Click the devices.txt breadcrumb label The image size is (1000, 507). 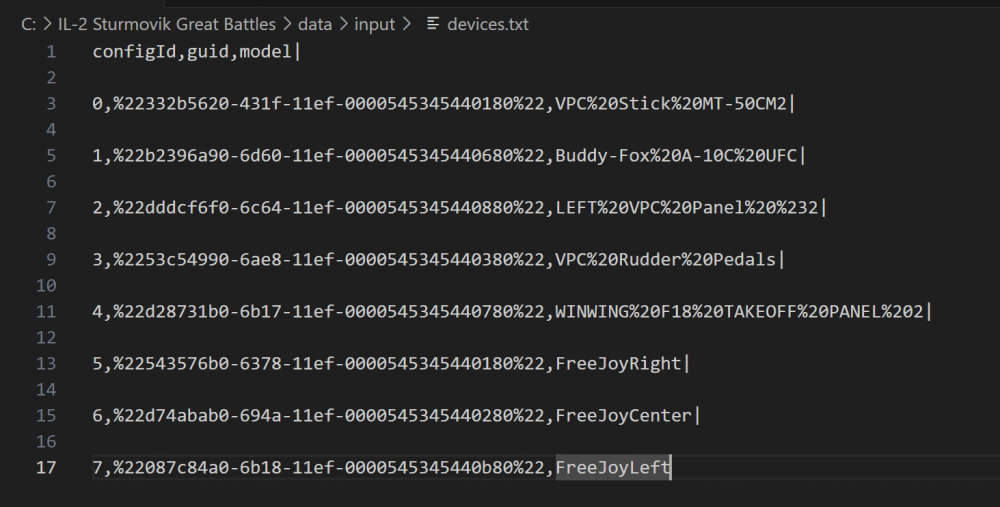click(x=489, y=23)
